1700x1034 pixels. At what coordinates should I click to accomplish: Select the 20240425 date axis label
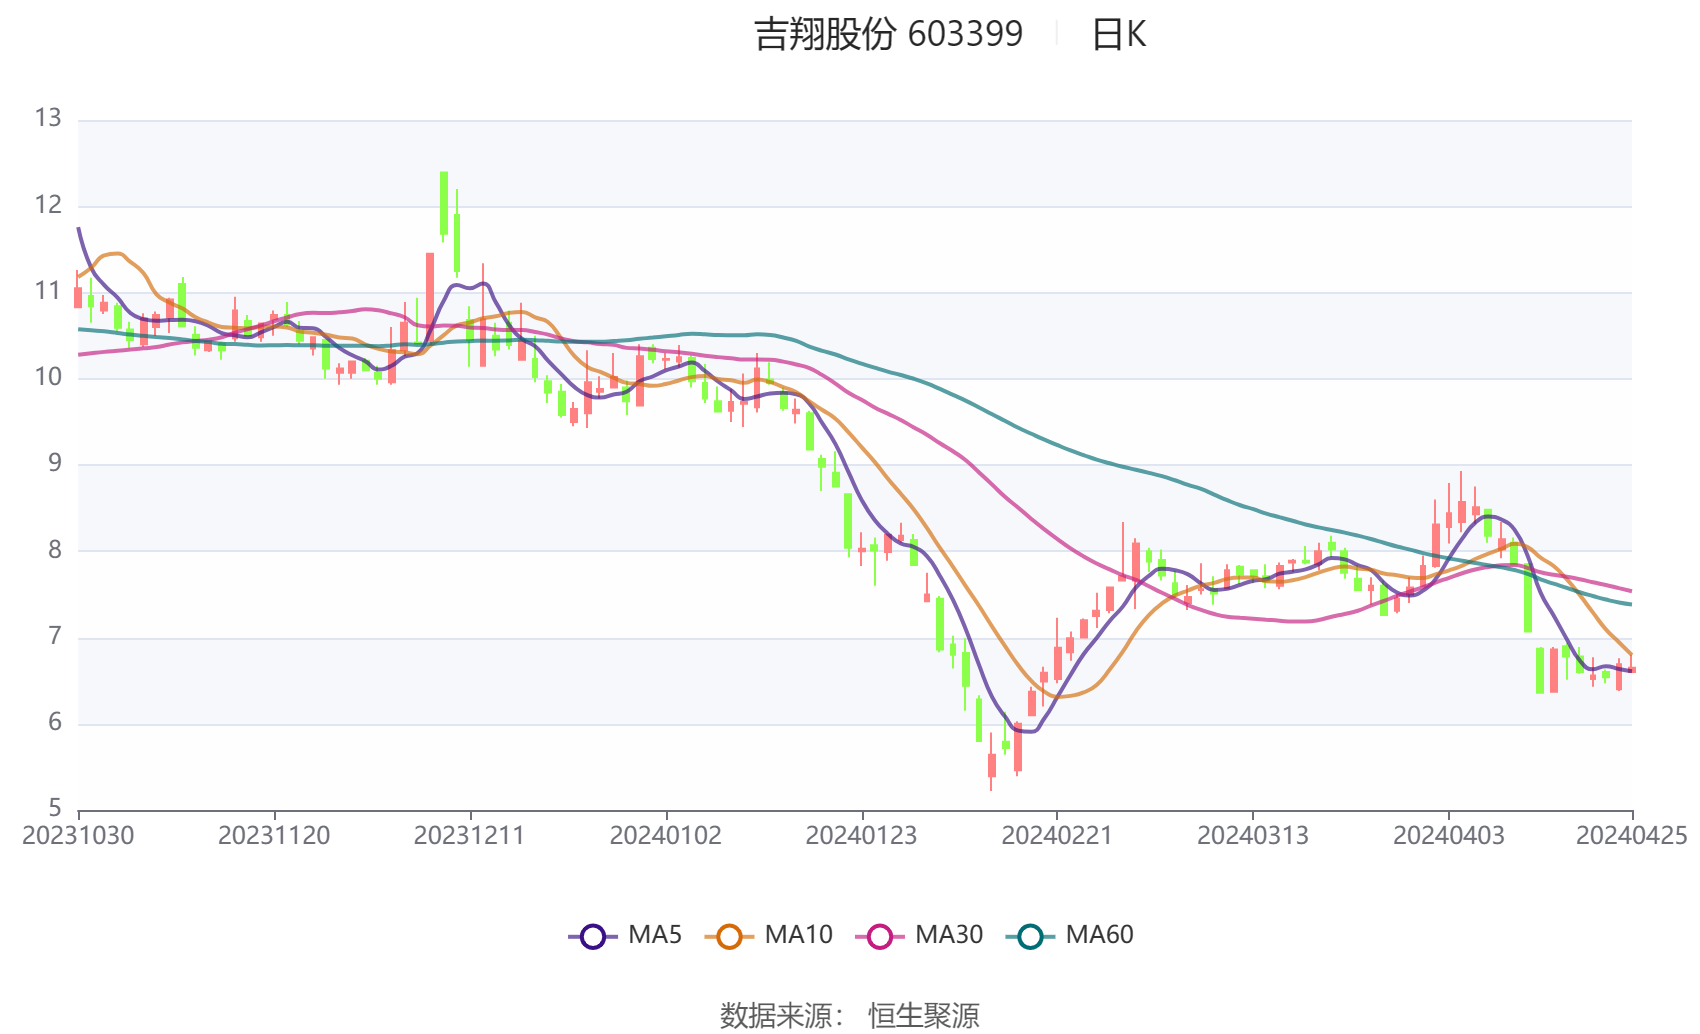tap(1632, 836)
